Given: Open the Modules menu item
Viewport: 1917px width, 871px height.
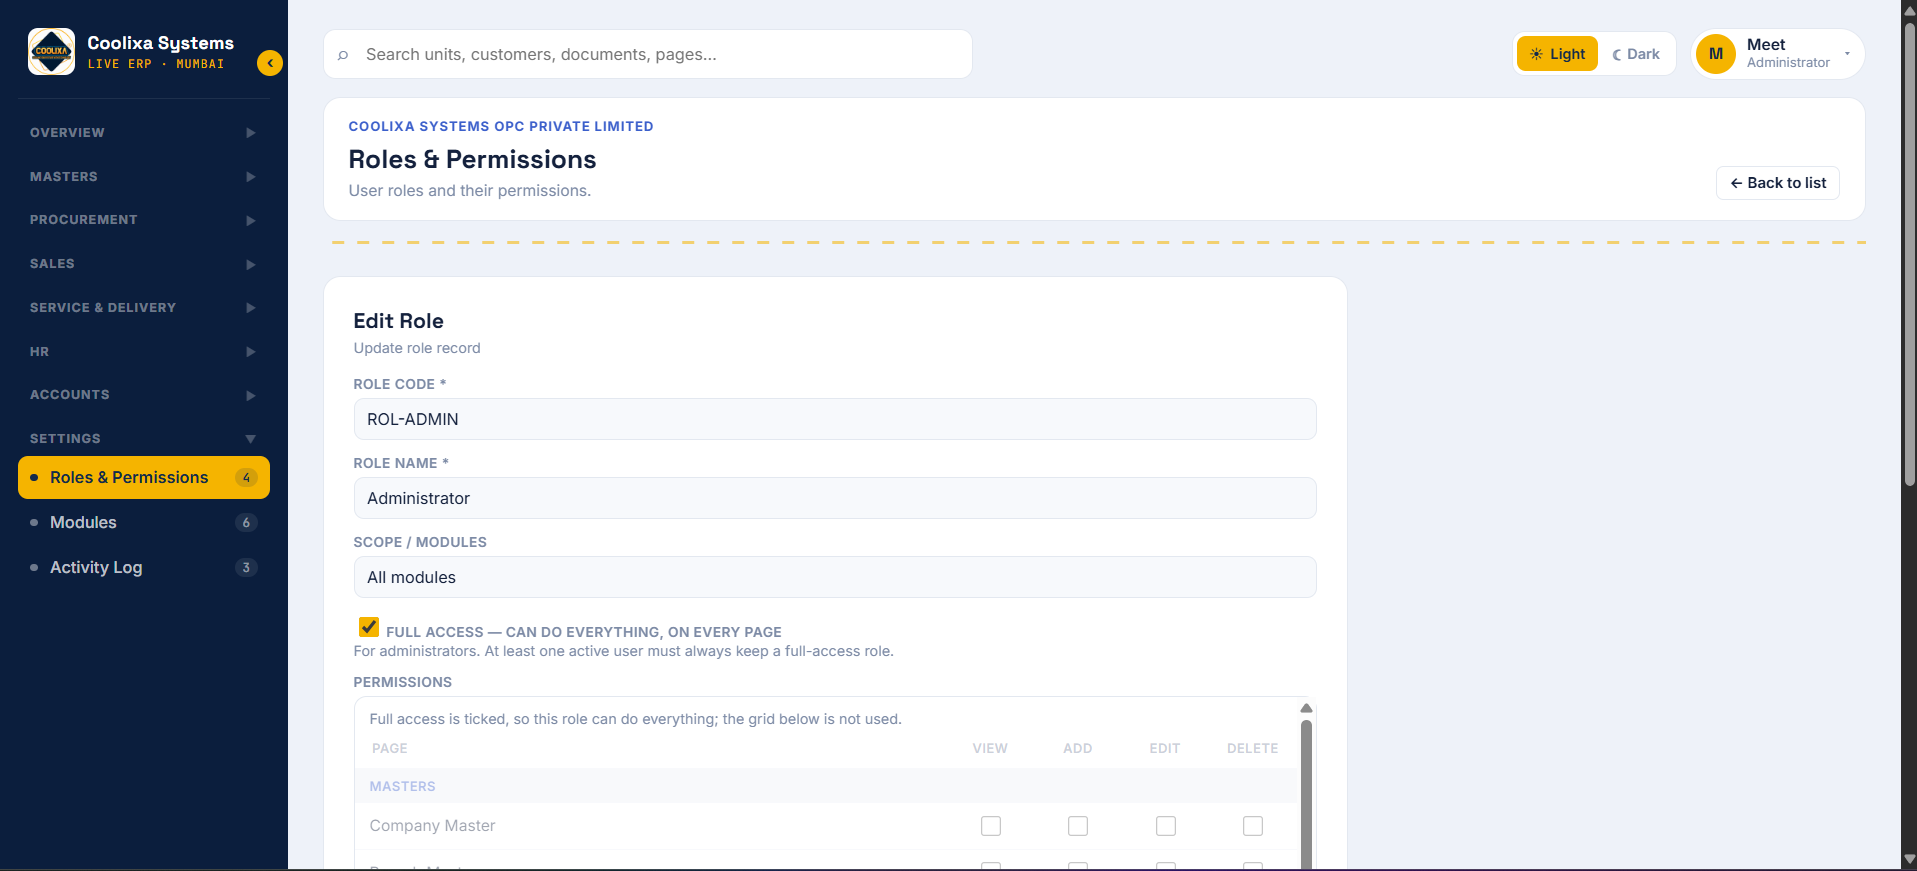Looking at the screenshot, I should pyautogui.click(x=144, y=523).
